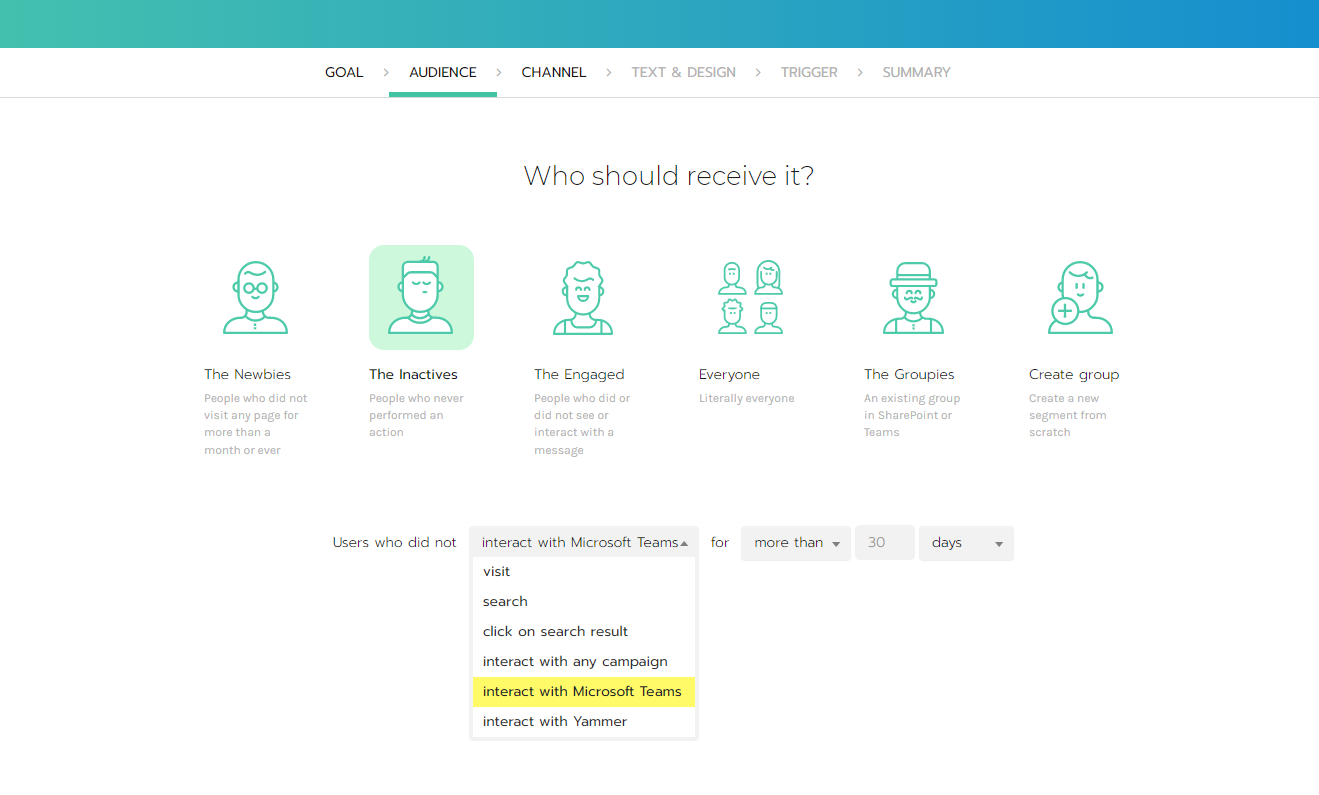Viewport: 1319px width, 795px height.
Task: Select The Newbies audience icon
Action: 256,297
